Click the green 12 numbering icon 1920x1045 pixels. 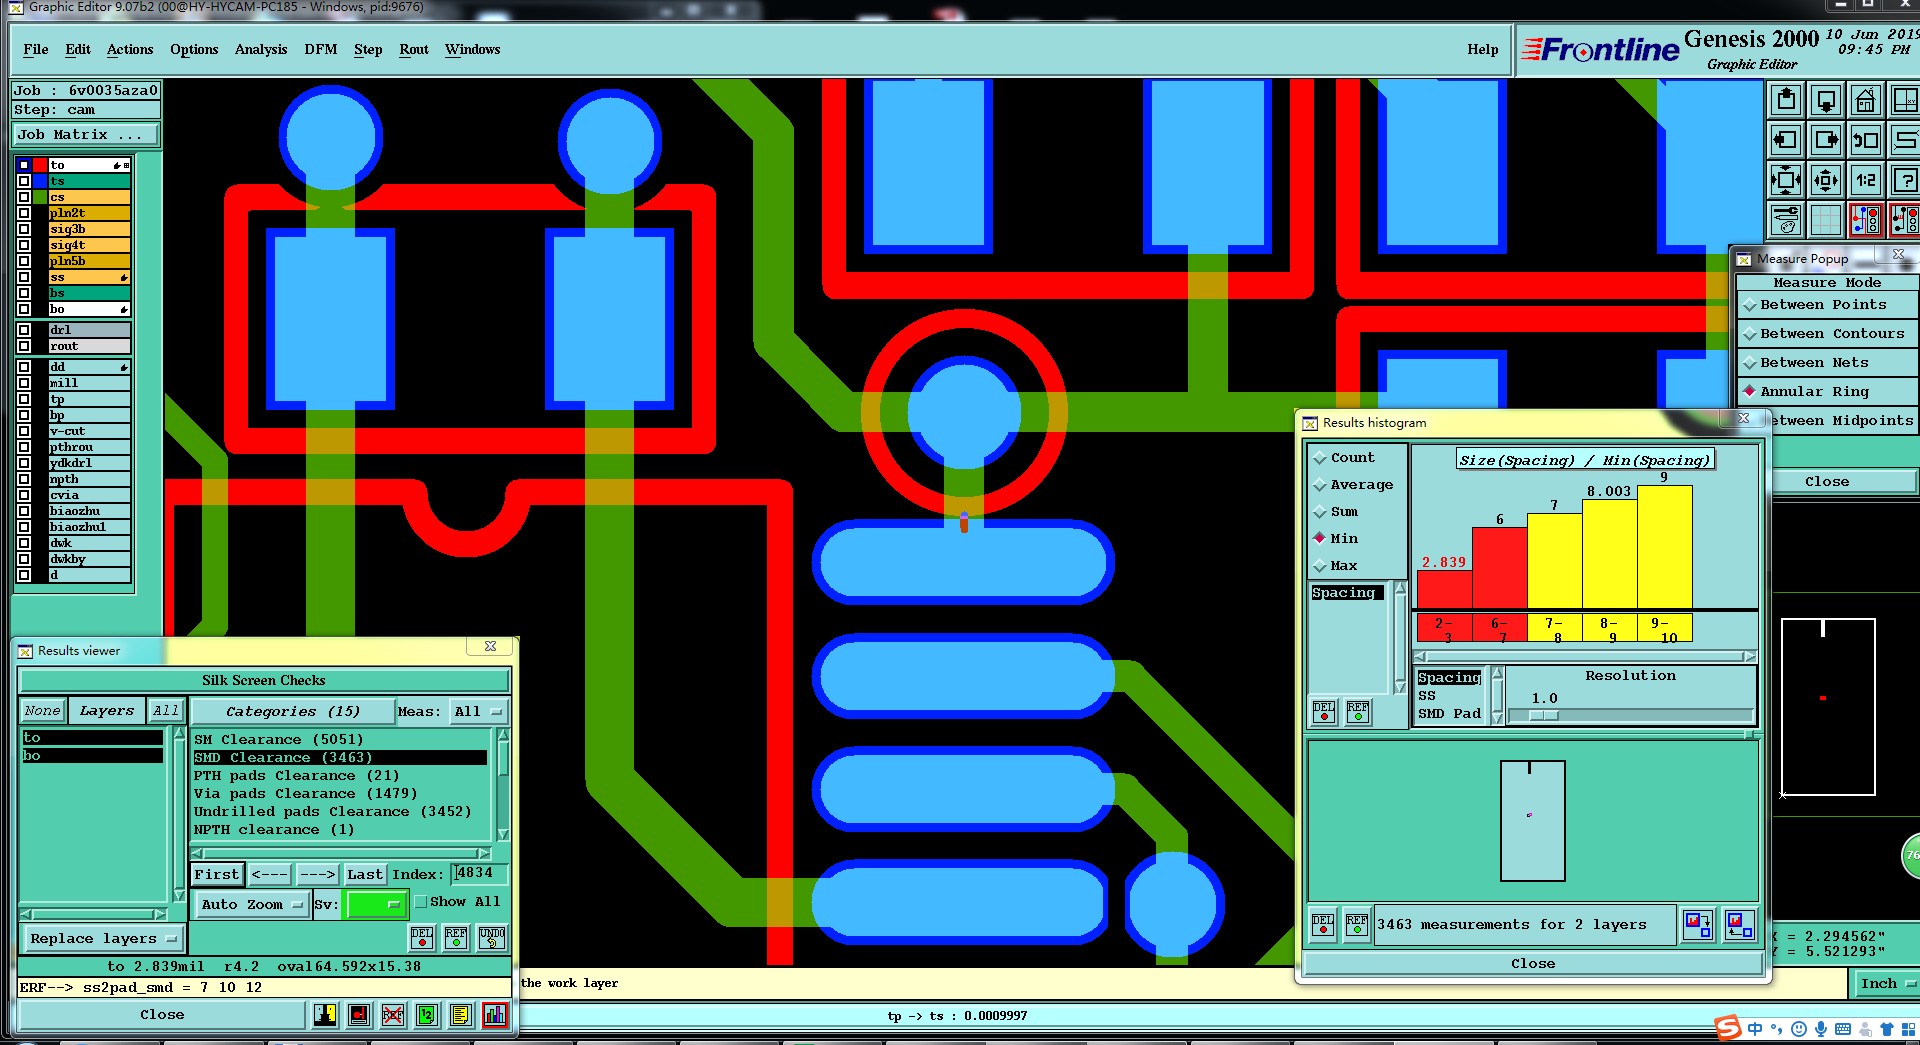[427, 1015]
